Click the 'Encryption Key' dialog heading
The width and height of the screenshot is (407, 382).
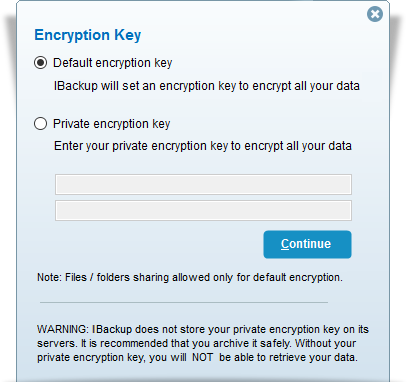pyautogui.click(x=88, y=35)
